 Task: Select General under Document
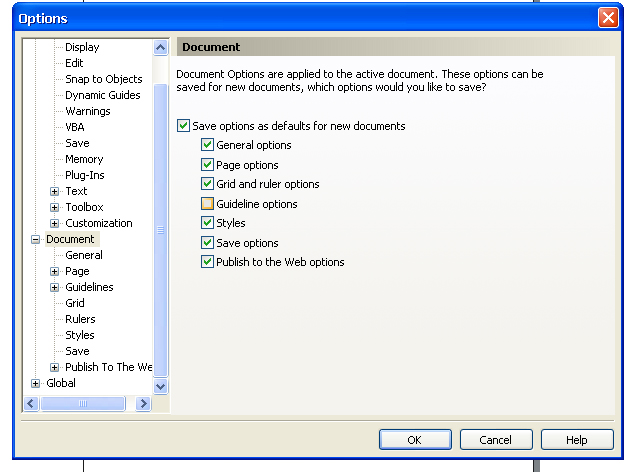(84, 255)
